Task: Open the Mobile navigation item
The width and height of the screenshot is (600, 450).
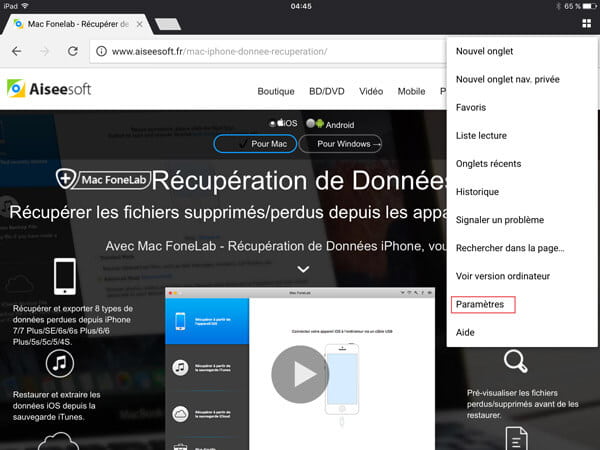Action: point(411,91)
